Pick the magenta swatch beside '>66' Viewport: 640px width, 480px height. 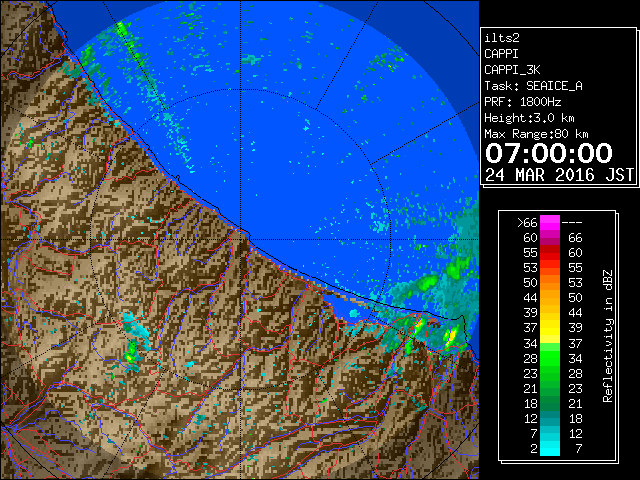point(550,223)
